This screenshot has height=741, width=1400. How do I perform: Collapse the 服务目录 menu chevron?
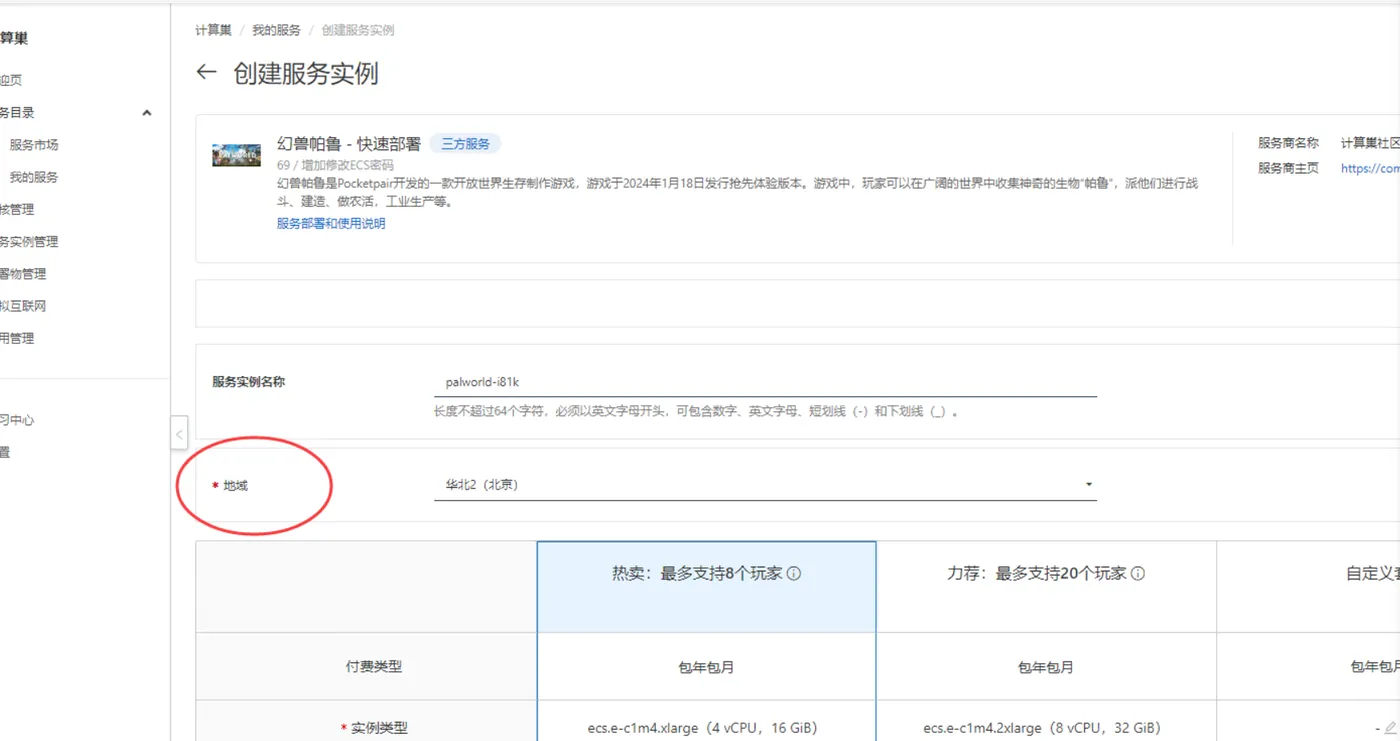(x=147, y=113)
